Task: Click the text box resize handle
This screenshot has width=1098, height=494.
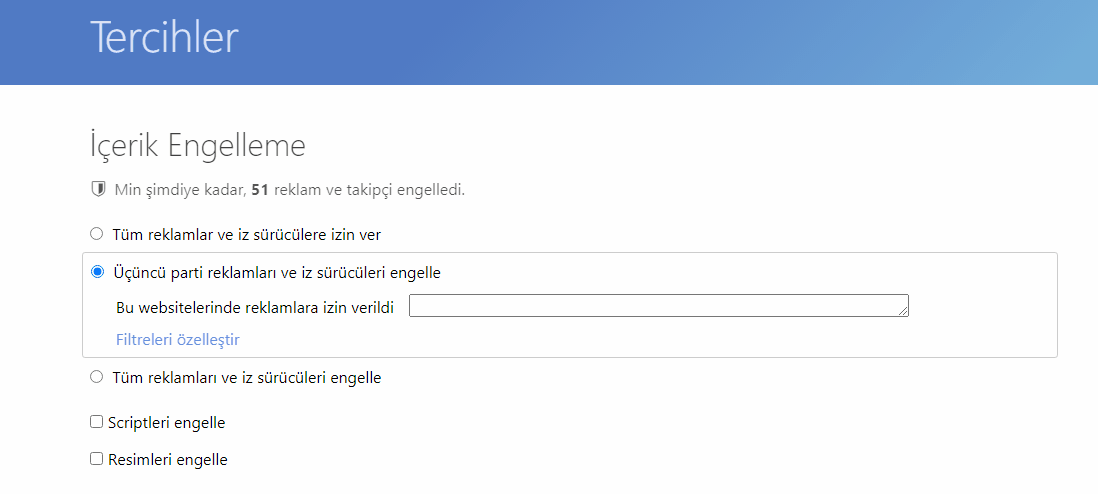Action: [x=903, y=312]
